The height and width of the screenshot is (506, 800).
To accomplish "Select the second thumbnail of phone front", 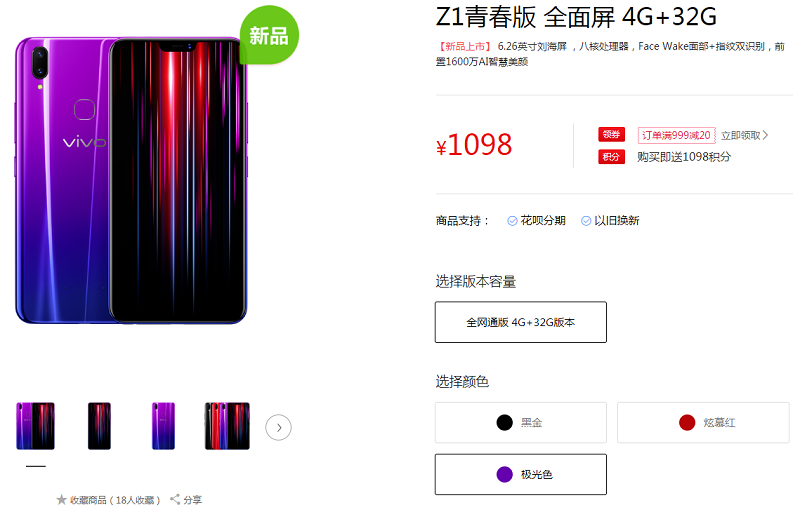I will pos(99,426).
